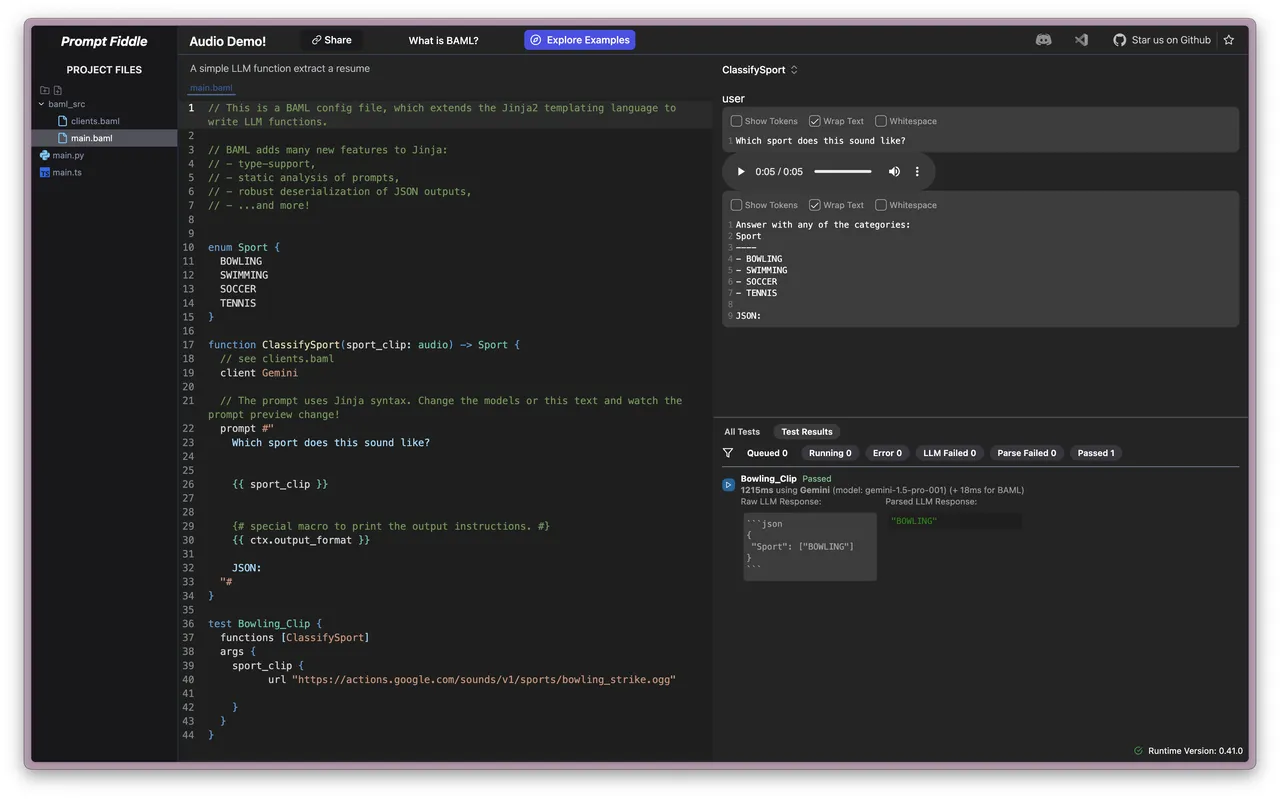Click the TypeScript icon beside main.ts
This screenshot has width=1280, height=799.
click(x=45, y=172)
